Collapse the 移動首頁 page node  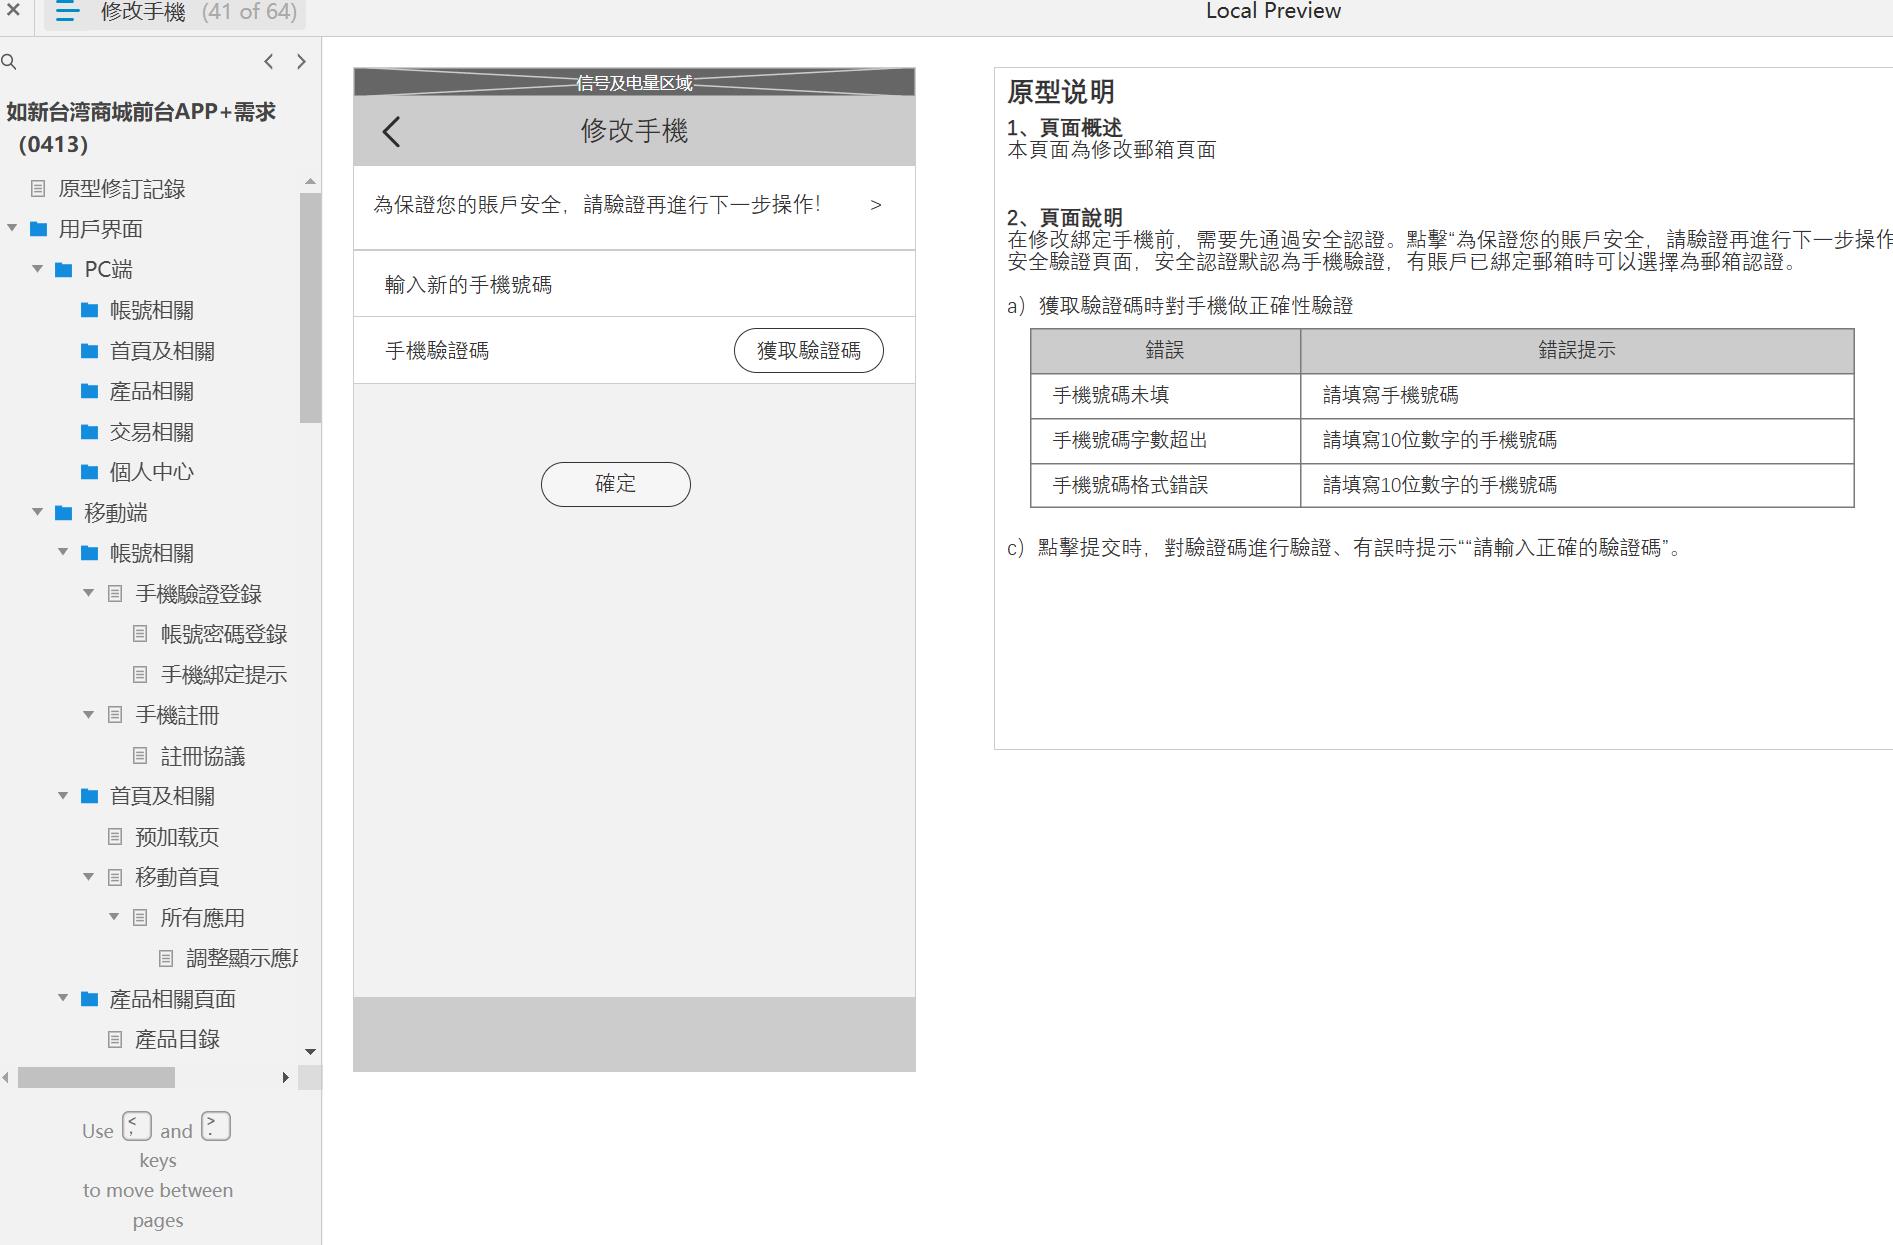88,877
